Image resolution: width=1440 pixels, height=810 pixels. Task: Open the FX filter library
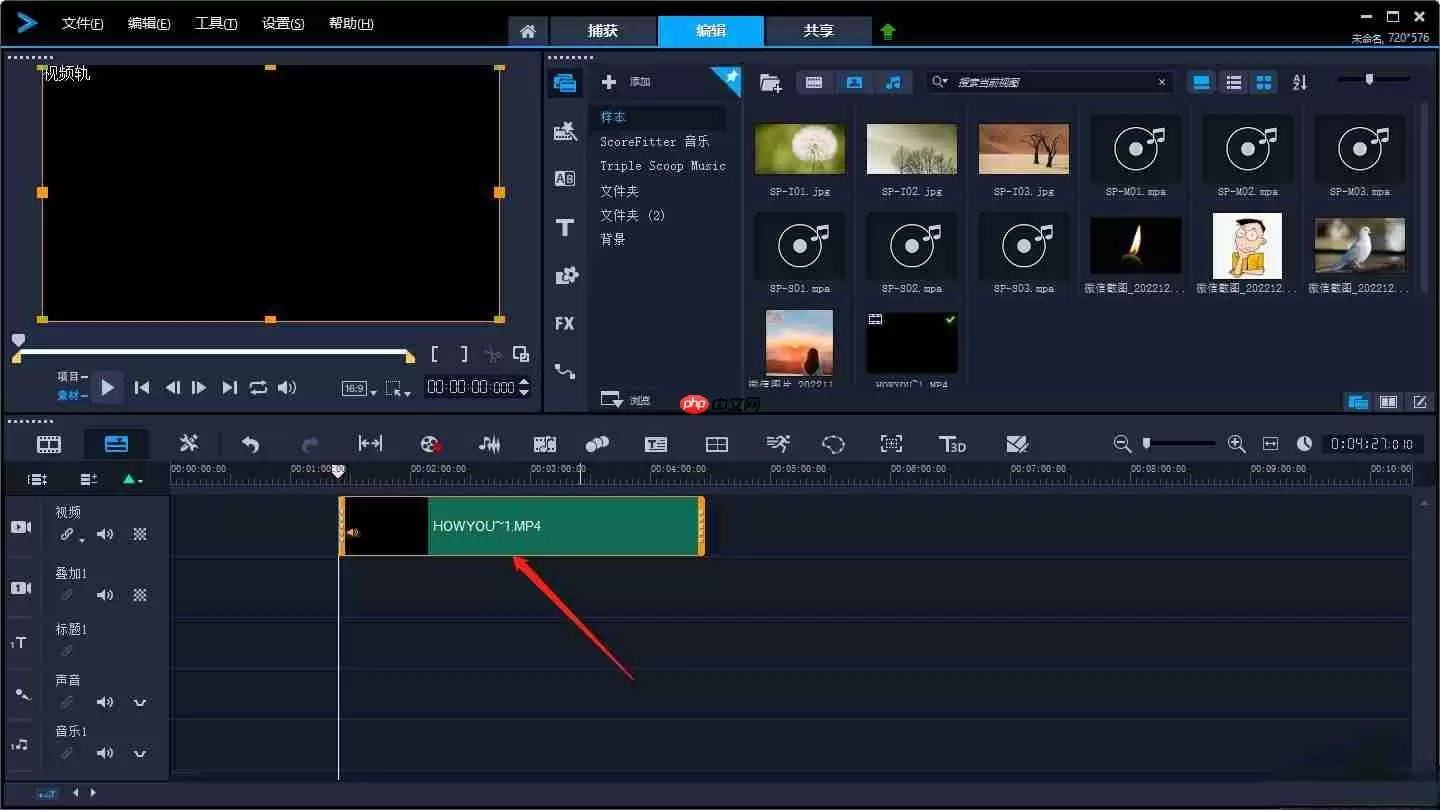pos(565,323)
